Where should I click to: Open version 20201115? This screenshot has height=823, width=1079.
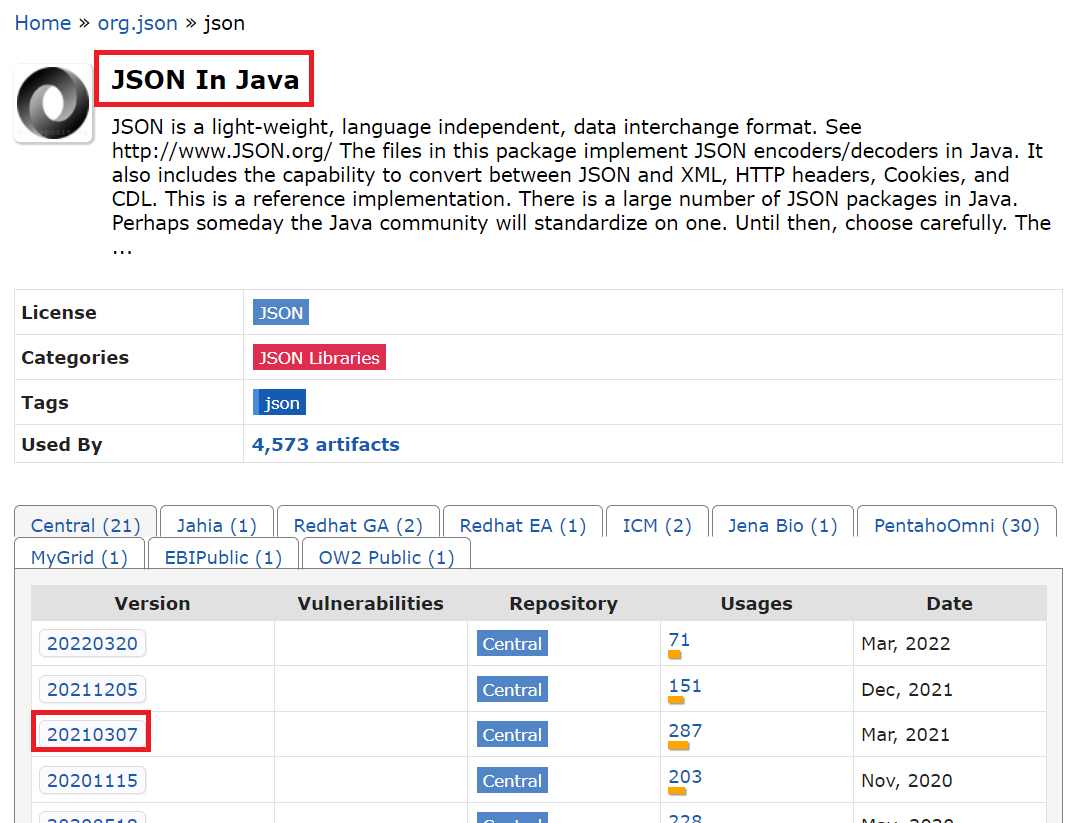pos(92,780)
